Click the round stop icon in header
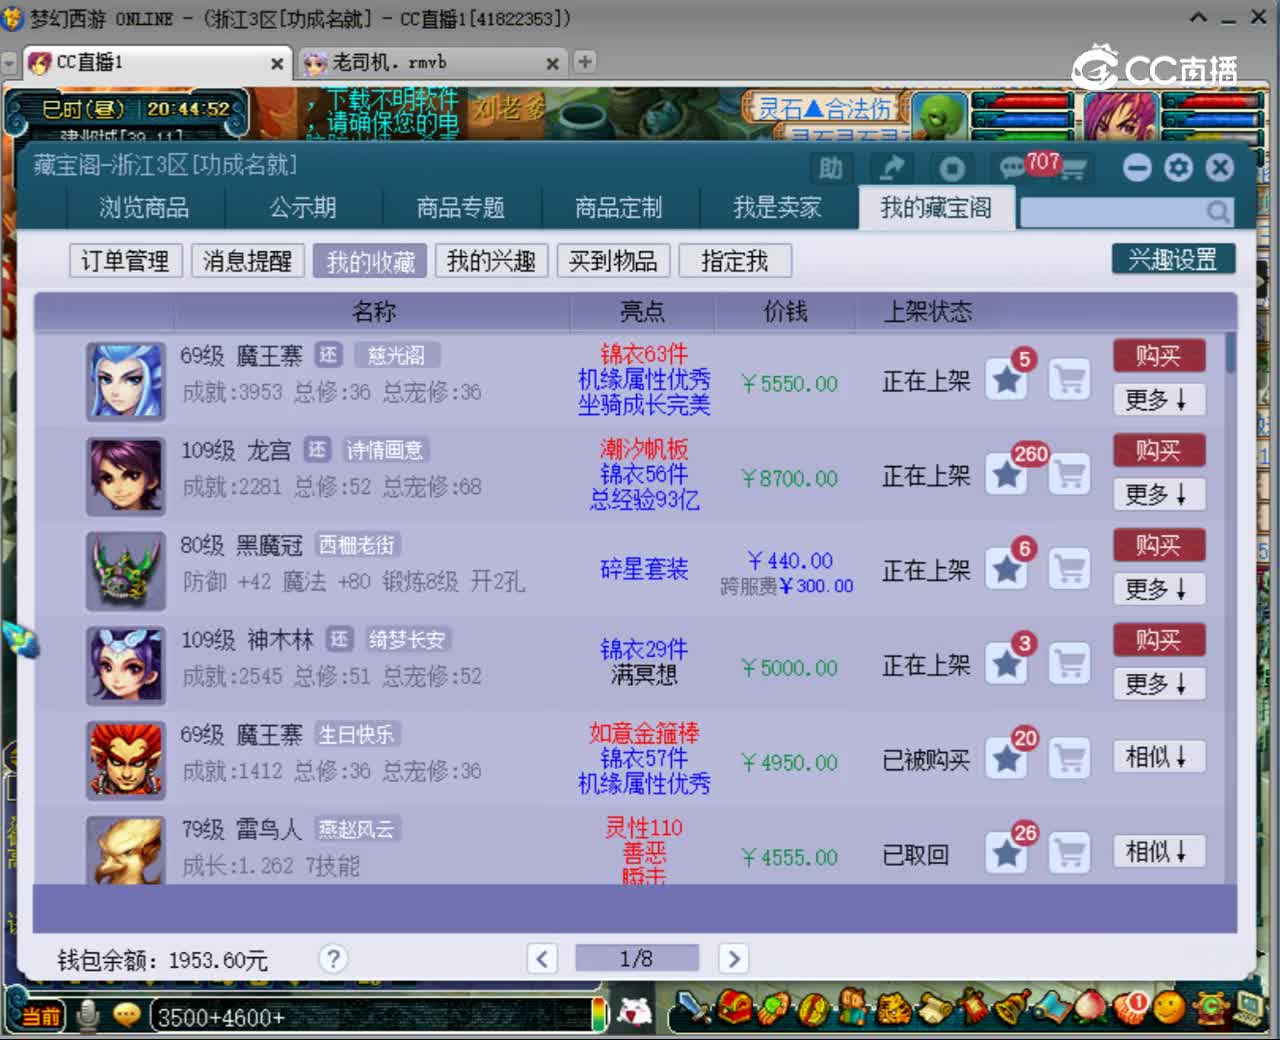The image size is (1280, 1040). click(951, 168)
